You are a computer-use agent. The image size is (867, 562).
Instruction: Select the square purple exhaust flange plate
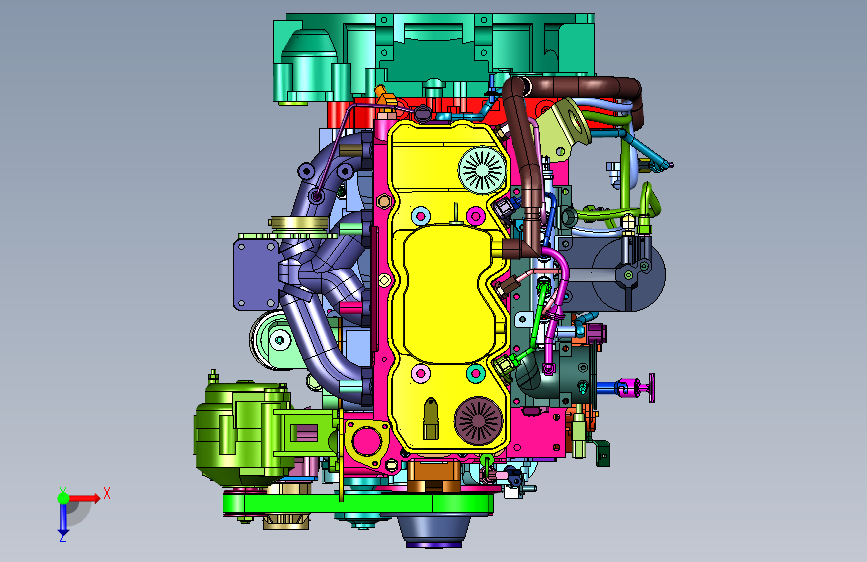(x=255, y=274)
